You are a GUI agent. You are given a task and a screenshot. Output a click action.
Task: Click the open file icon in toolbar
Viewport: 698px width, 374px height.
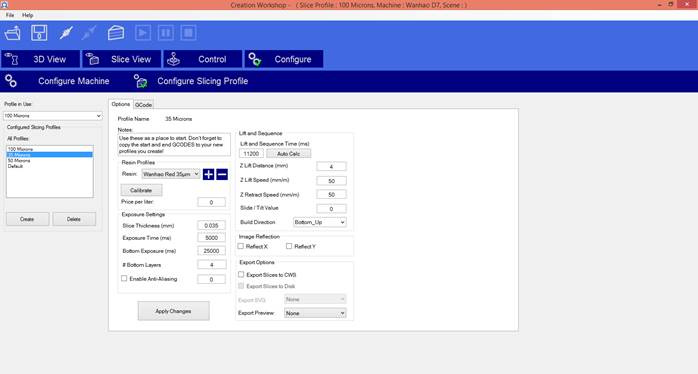coord(12,33)
